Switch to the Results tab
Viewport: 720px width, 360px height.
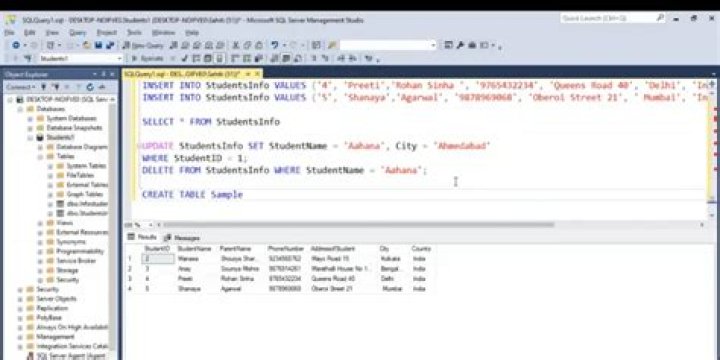[142, 237]
